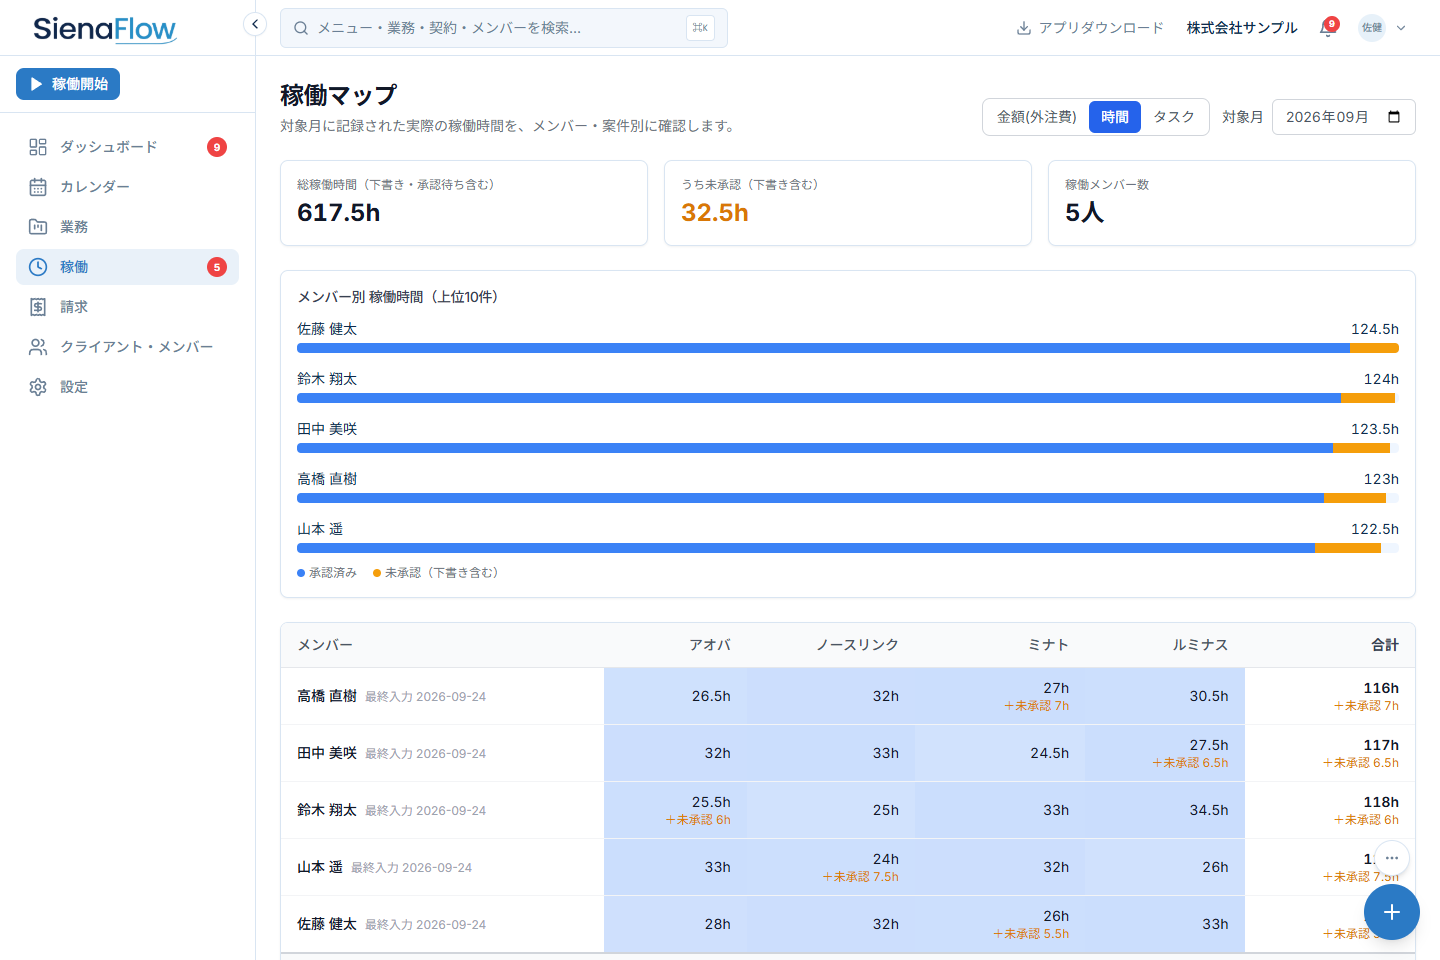Click 田中 美咲 ノースリンク 33h cell
This screenshot has height=960, width=1440.
click(x=830, y=753)
